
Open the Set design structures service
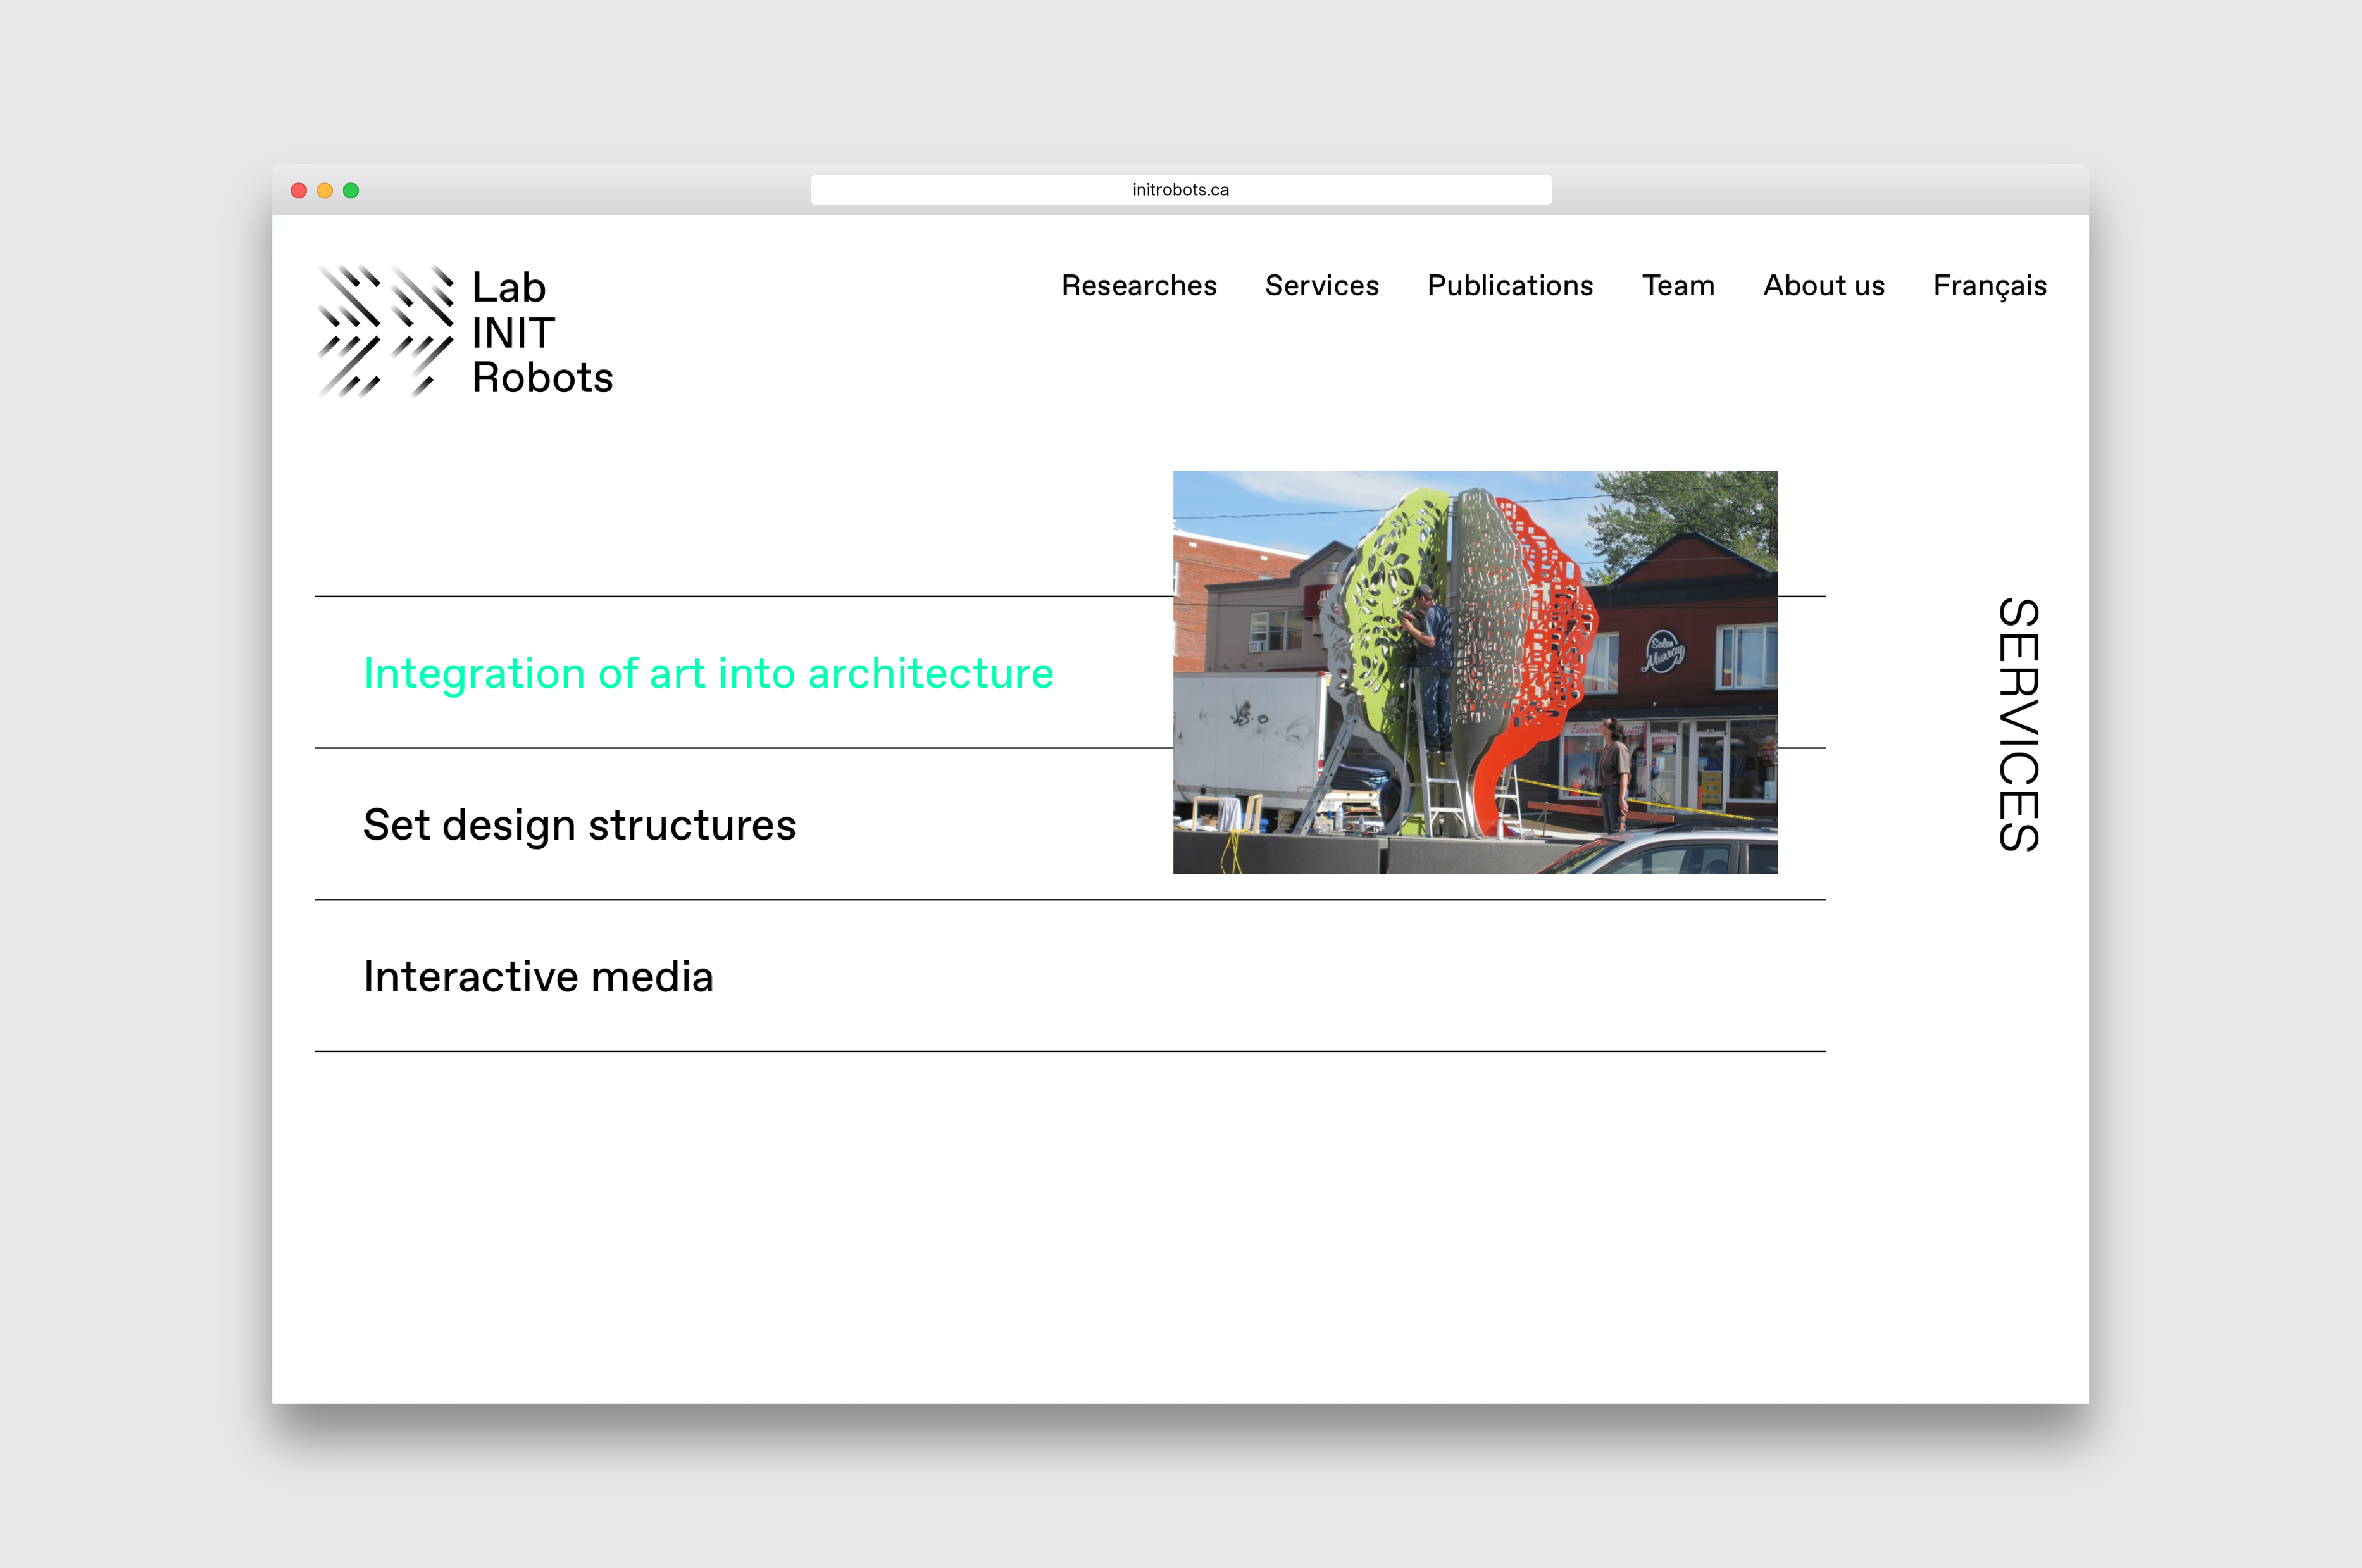click(x=579, y=826)
